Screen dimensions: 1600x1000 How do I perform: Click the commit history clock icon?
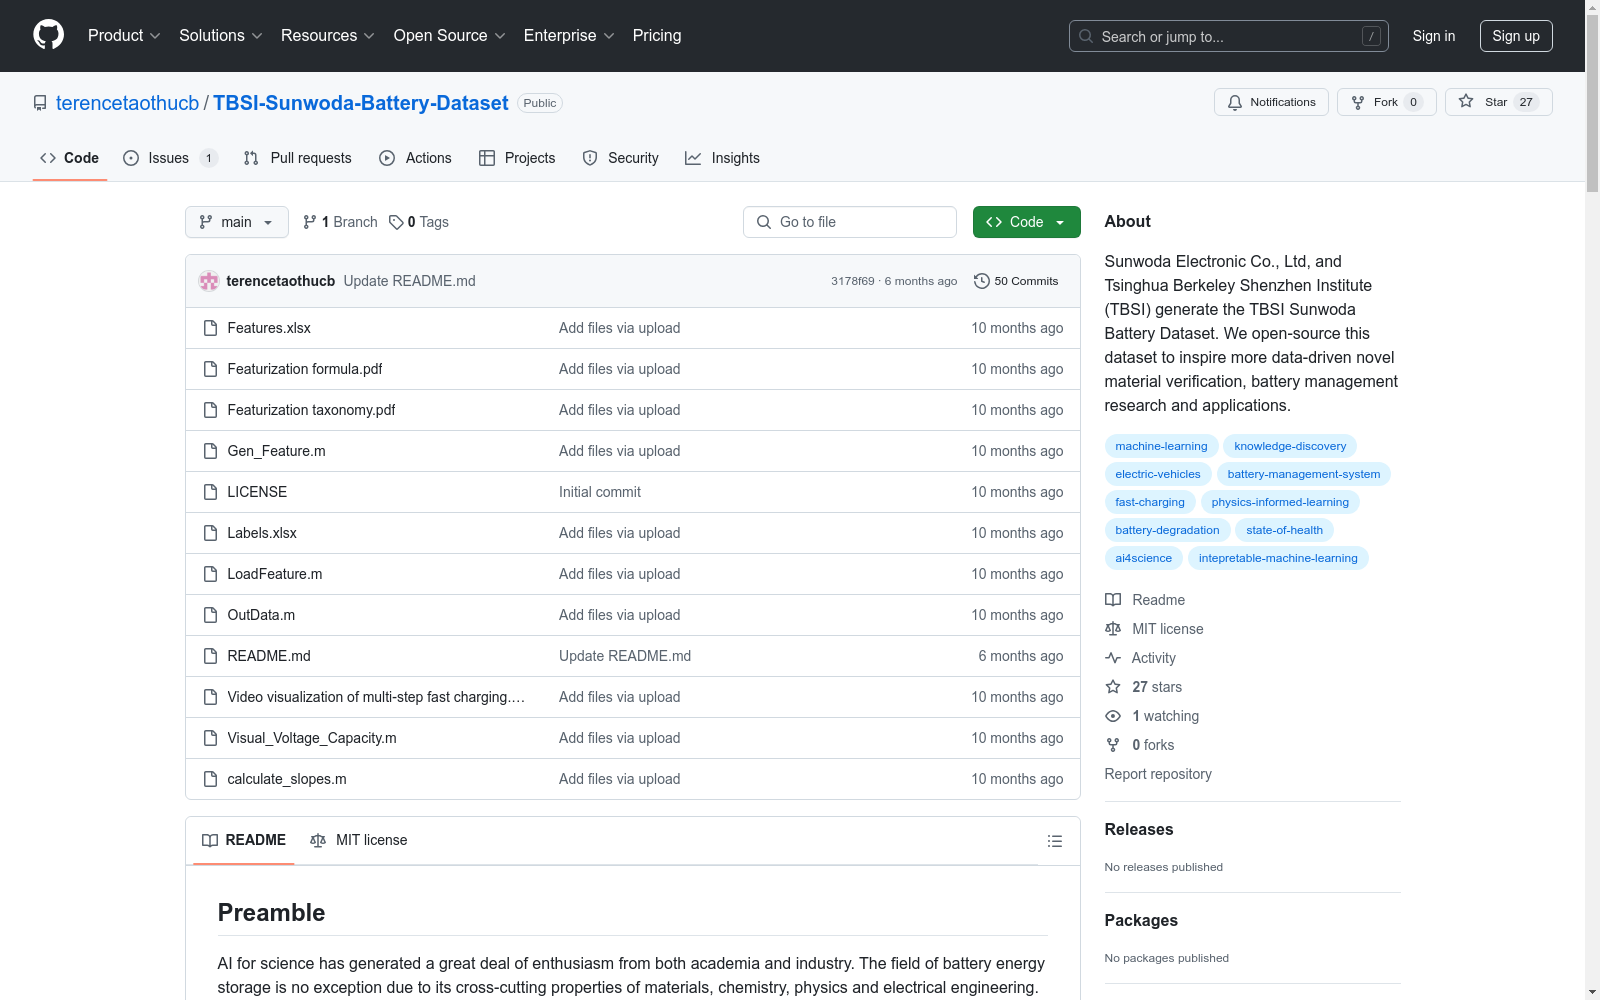pyautogui.click(x=982, y=281)
